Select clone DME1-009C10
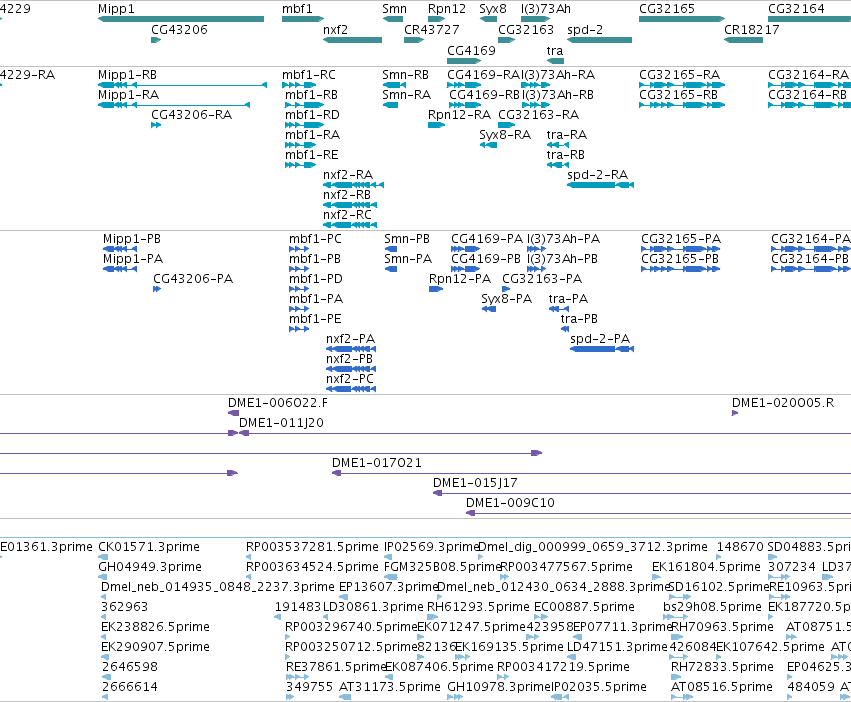The width and height of the screenshot is (851, 702). 510,503
